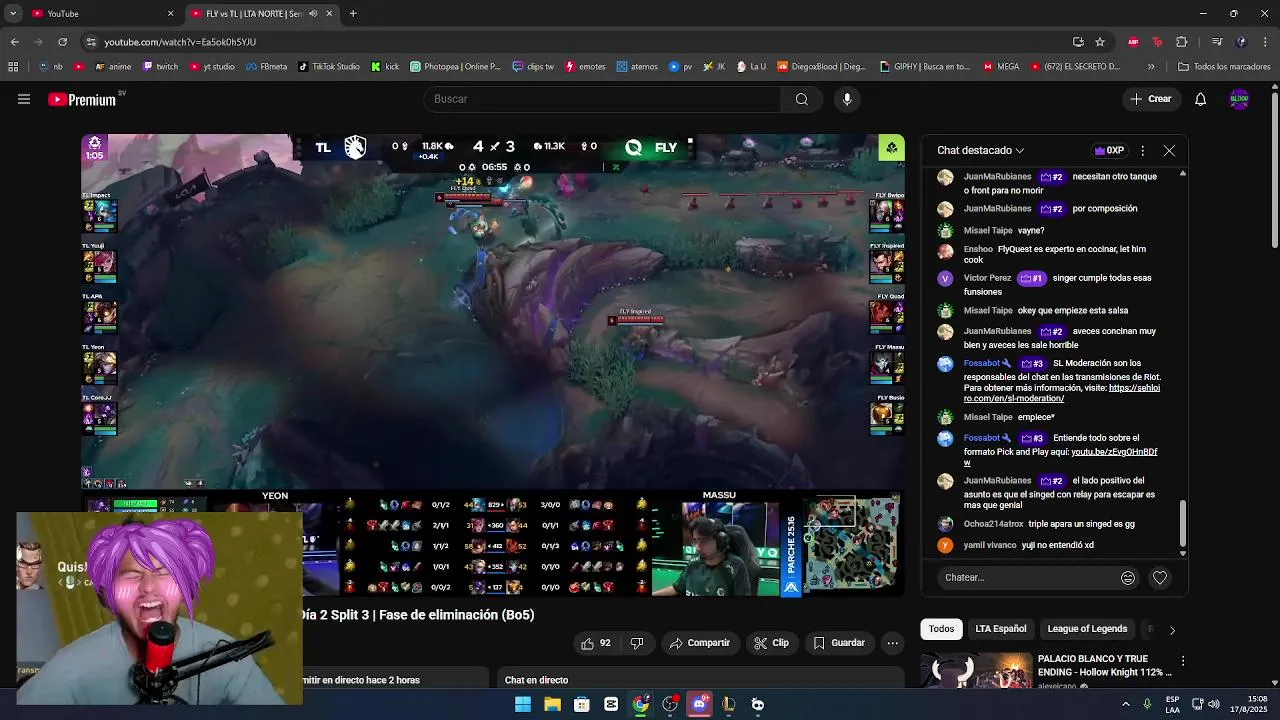Bookmark this page with the star
The height and width of the screenshot is (720, 1280).
click(1100, 42)
